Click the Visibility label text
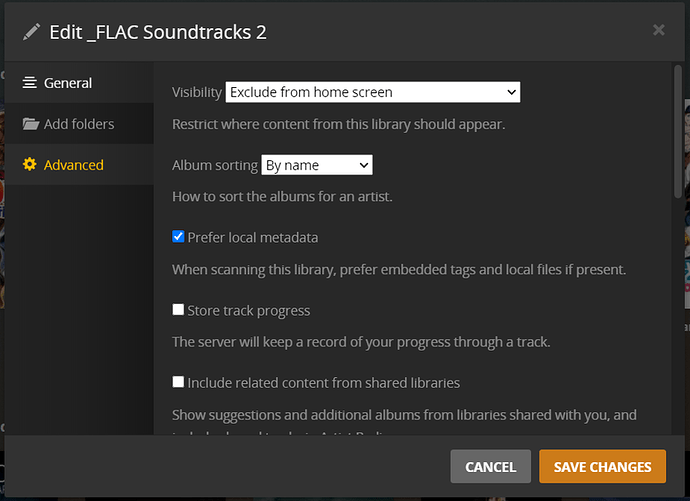 [197, 92]
